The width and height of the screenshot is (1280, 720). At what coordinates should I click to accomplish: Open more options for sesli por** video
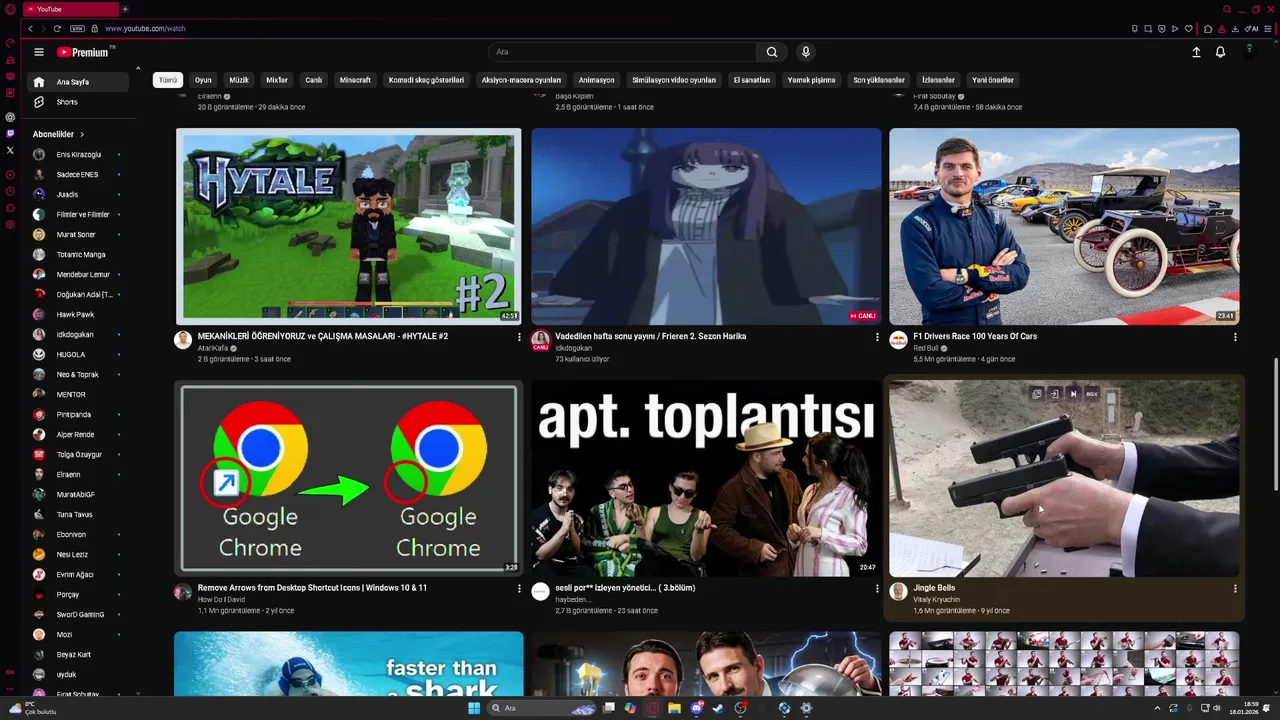[877, 589]
